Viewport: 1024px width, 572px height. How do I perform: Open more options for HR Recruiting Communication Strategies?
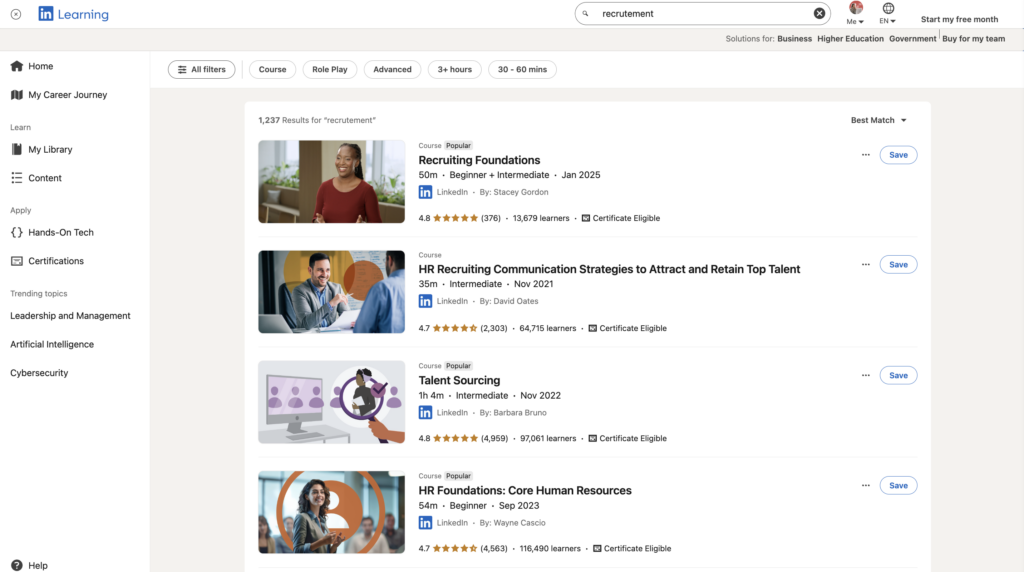pyautogui.click(x=865, y=264)
